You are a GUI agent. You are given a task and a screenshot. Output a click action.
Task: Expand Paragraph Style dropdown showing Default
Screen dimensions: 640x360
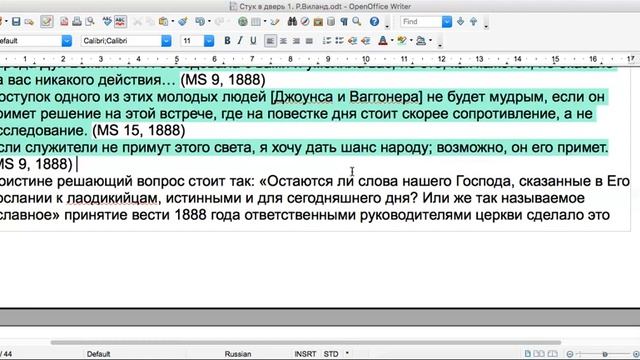pos(67,41)
